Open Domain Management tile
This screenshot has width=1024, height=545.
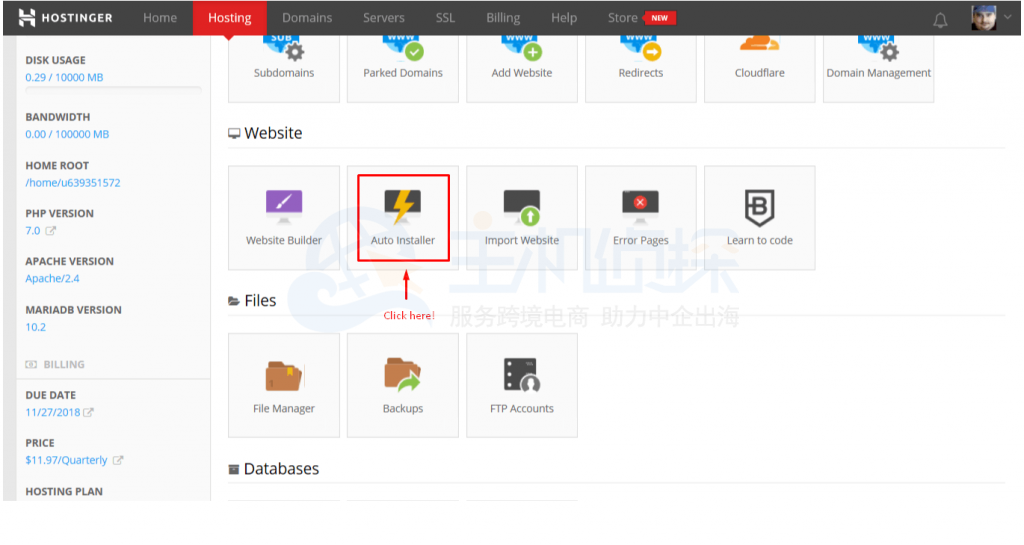[878, 69]
